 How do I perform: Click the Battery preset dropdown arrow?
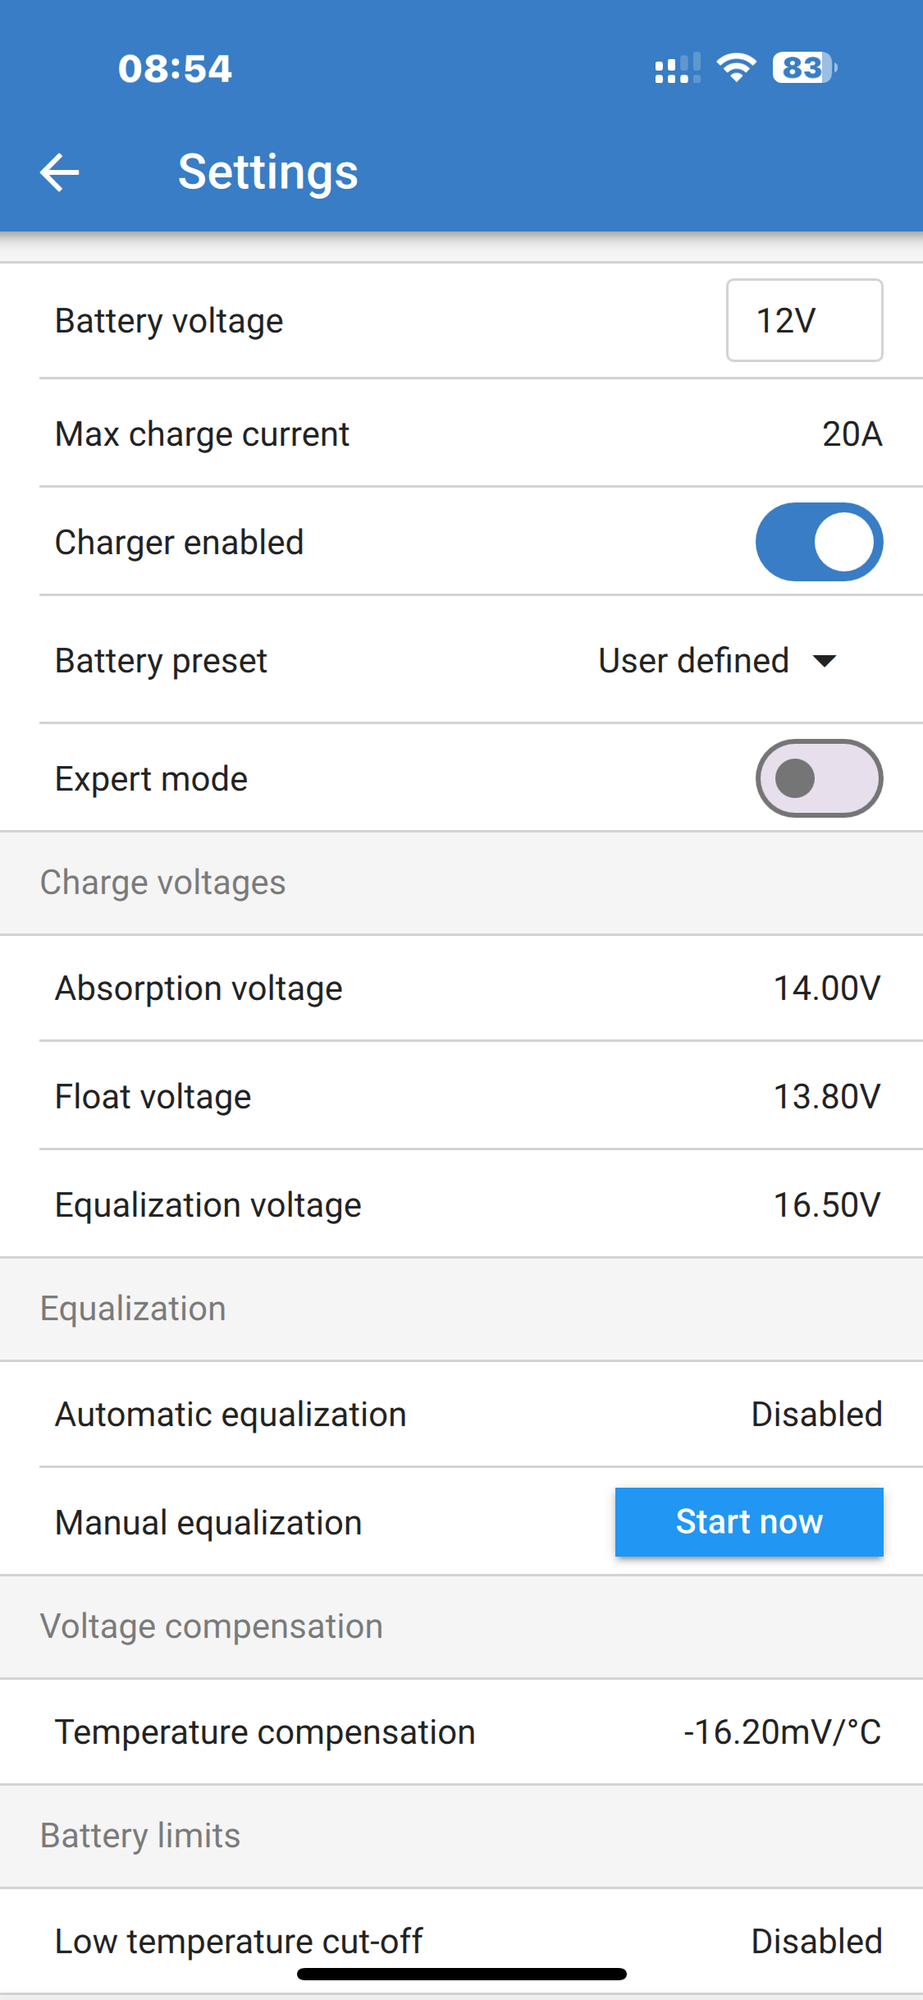pos(825,661)
